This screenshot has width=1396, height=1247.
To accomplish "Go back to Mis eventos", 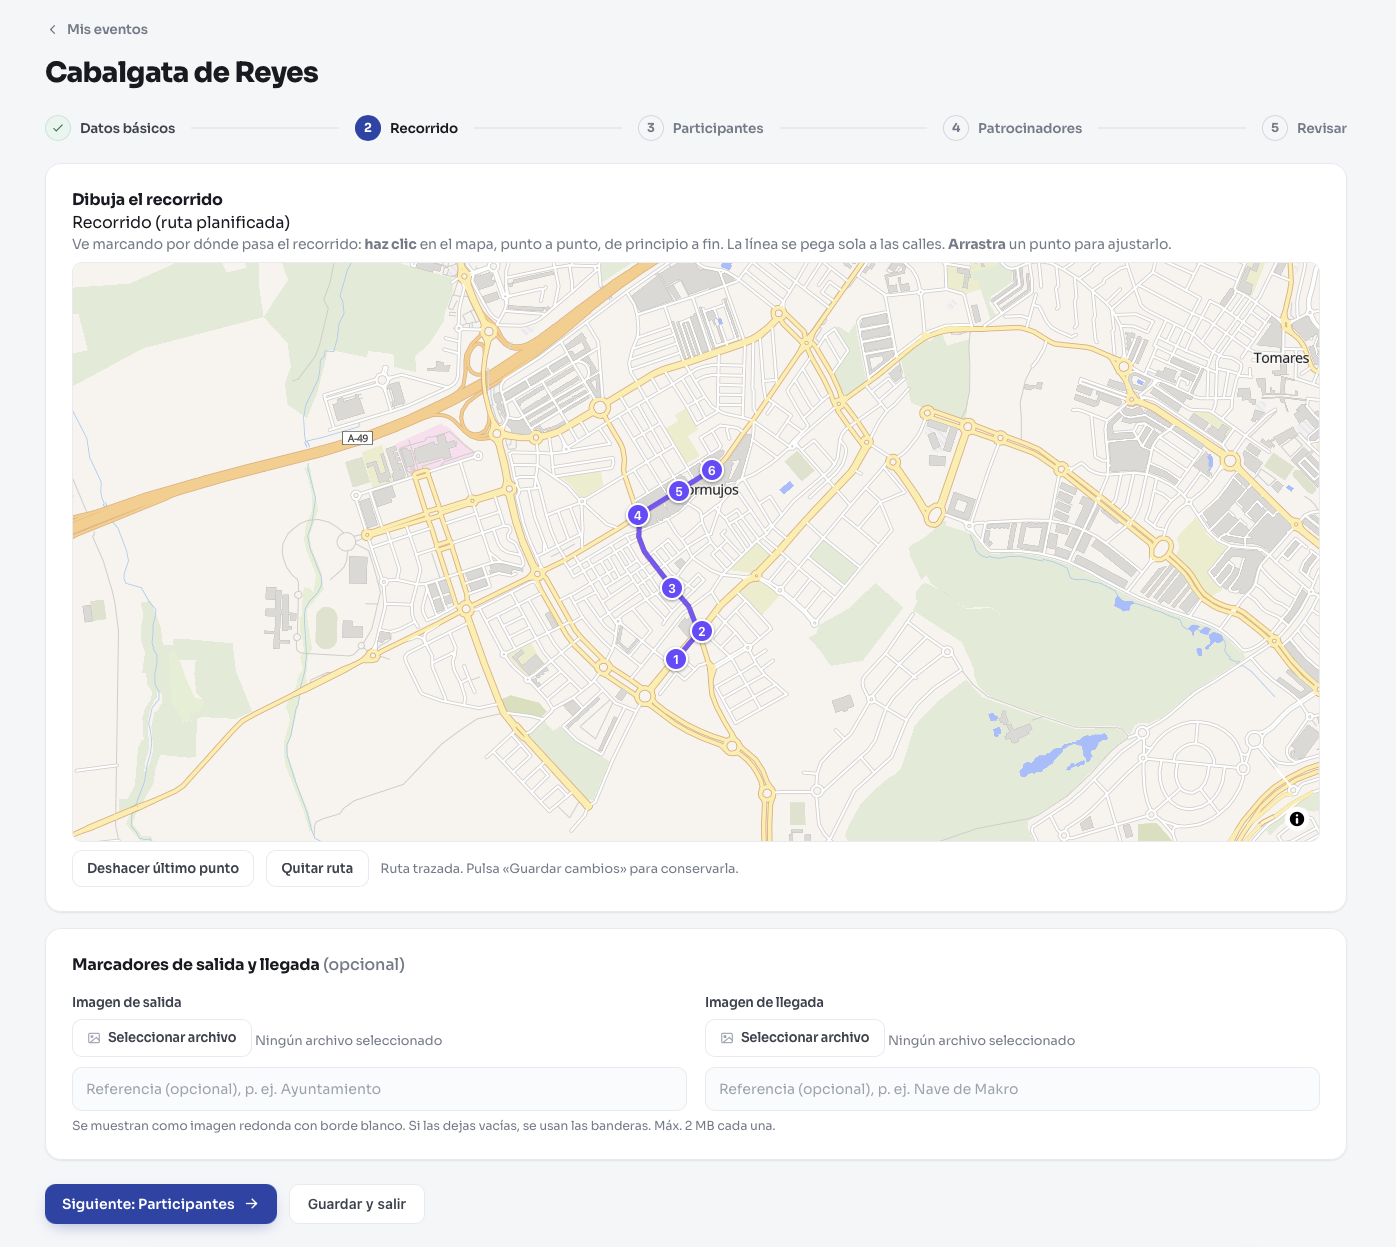I will pyautogui.click(x=97, y=29).
